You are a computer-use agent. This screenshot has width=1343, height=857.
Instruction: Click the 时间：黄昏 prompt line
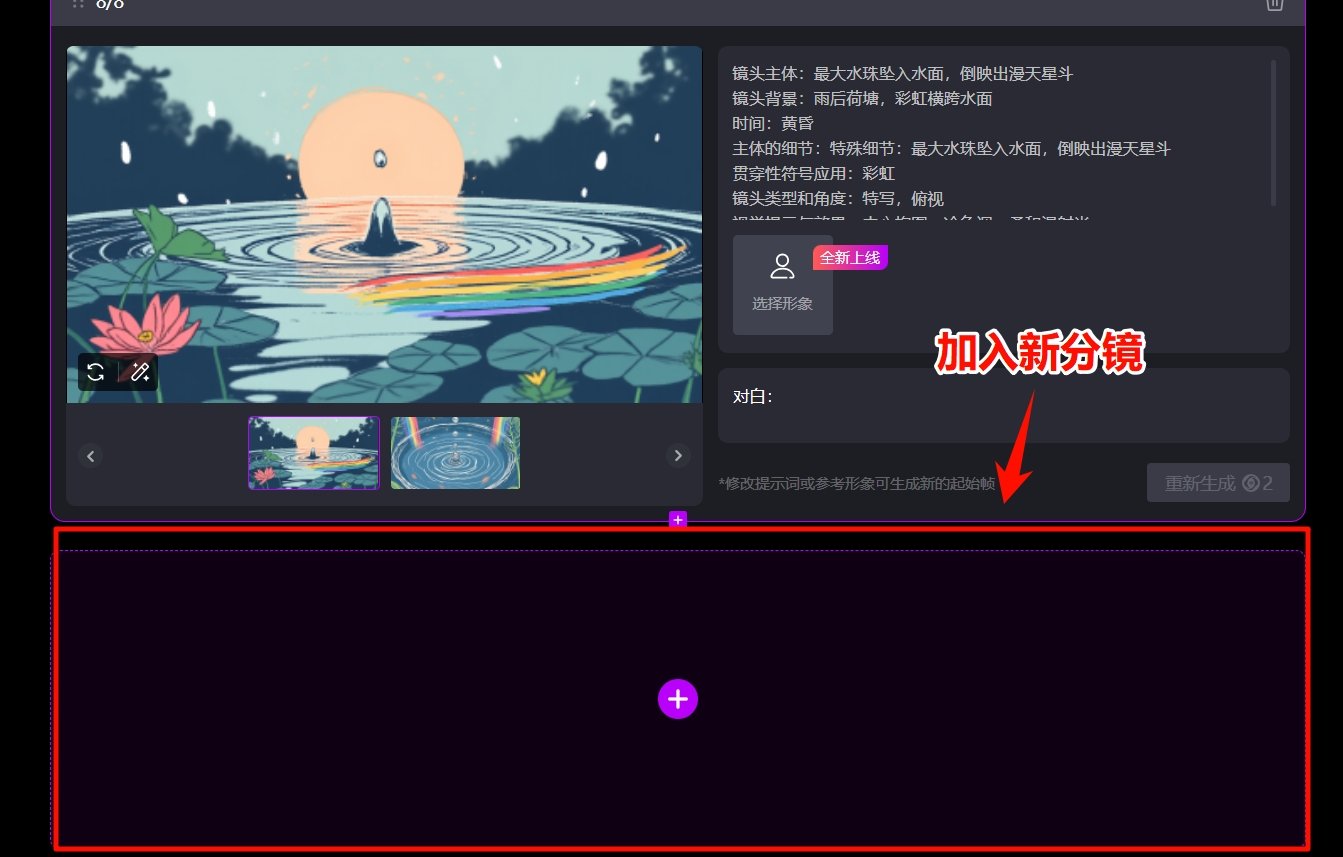(773, 124)
